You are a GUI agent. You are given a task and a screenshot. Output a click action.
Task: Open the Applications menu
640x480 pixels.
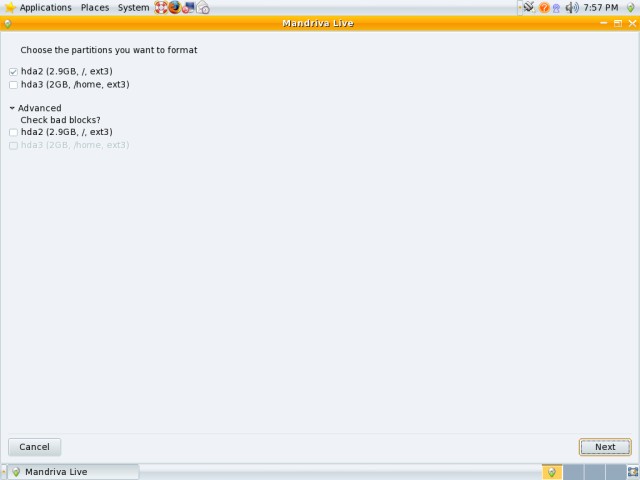(x=46, y=7)
